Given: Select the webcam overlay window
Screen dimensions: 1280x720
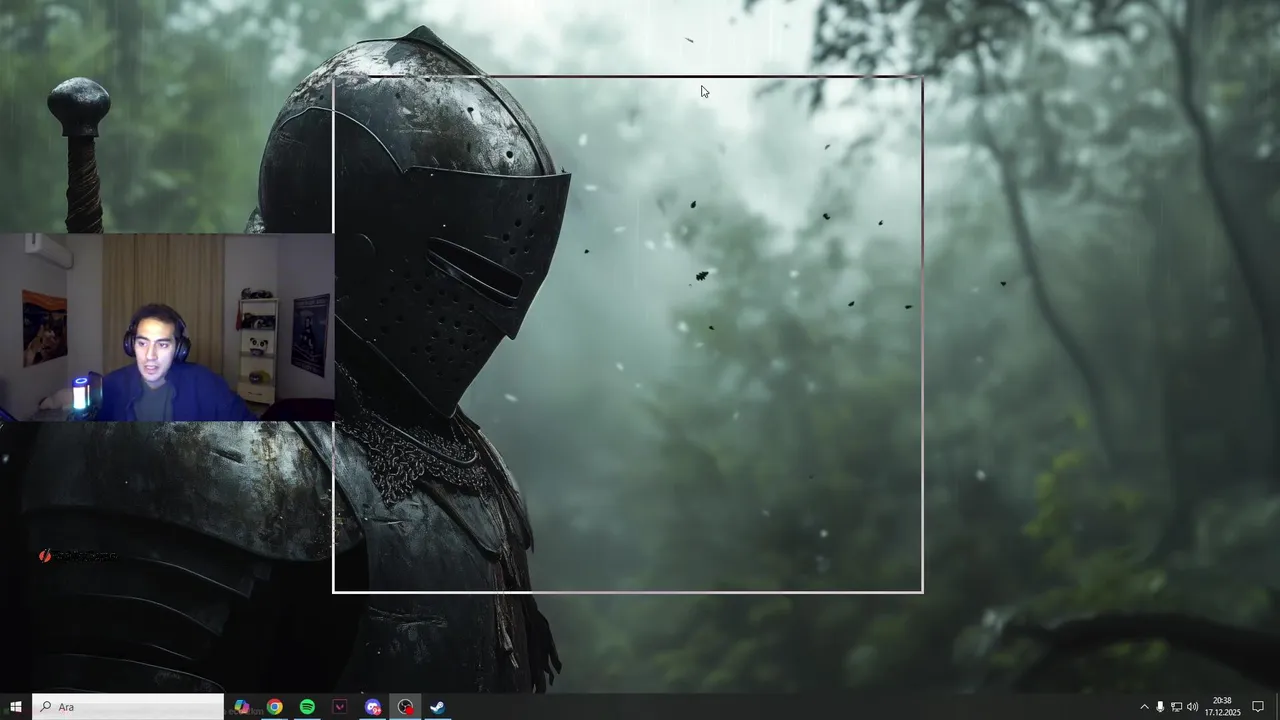Looking at the screenshot, I should click(x=167, y=327).
